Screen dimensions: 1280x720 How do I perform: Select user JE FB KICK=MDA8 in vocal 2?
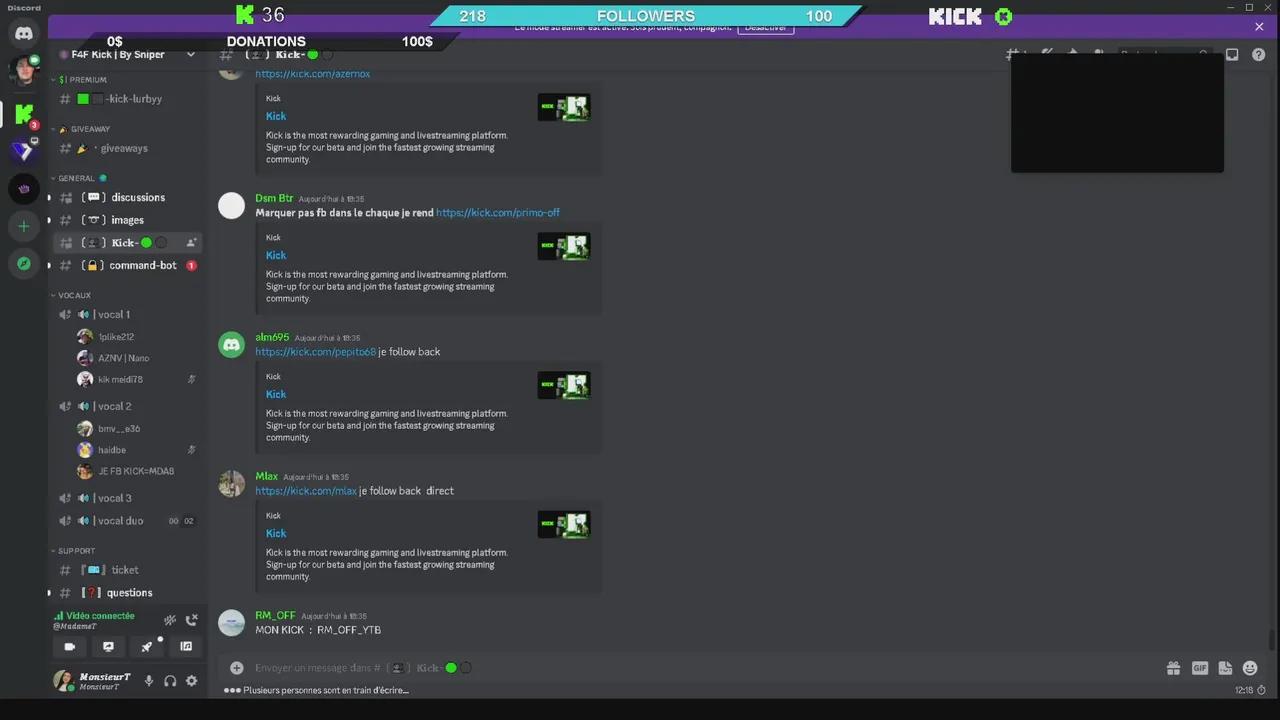point(138,471)
